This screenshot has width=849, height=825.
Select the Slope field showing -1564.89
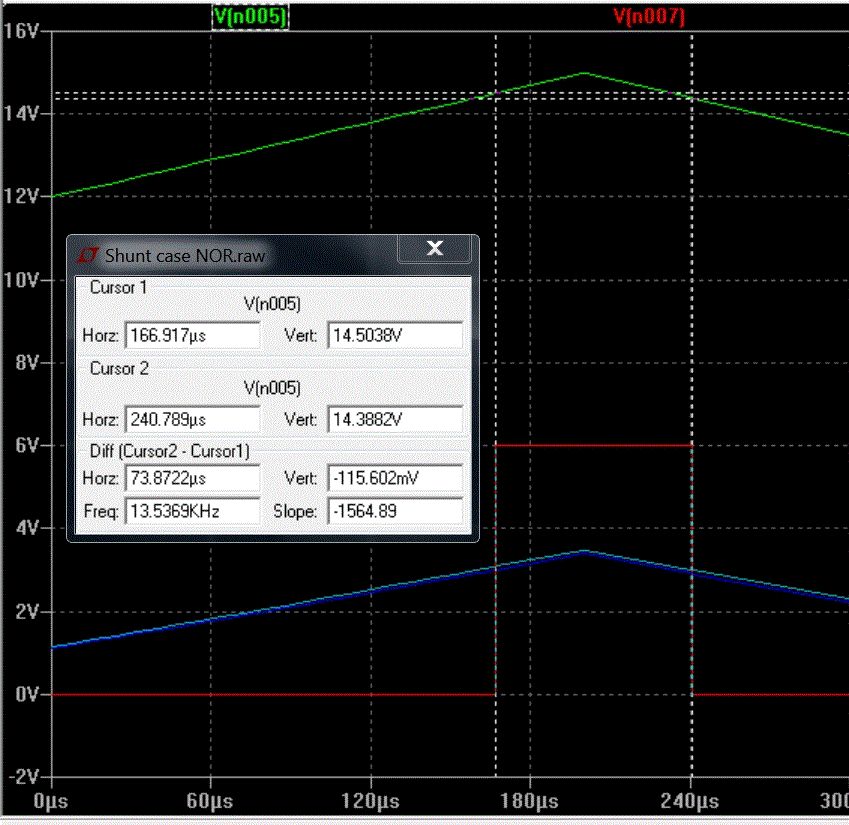tap(395, 511)
